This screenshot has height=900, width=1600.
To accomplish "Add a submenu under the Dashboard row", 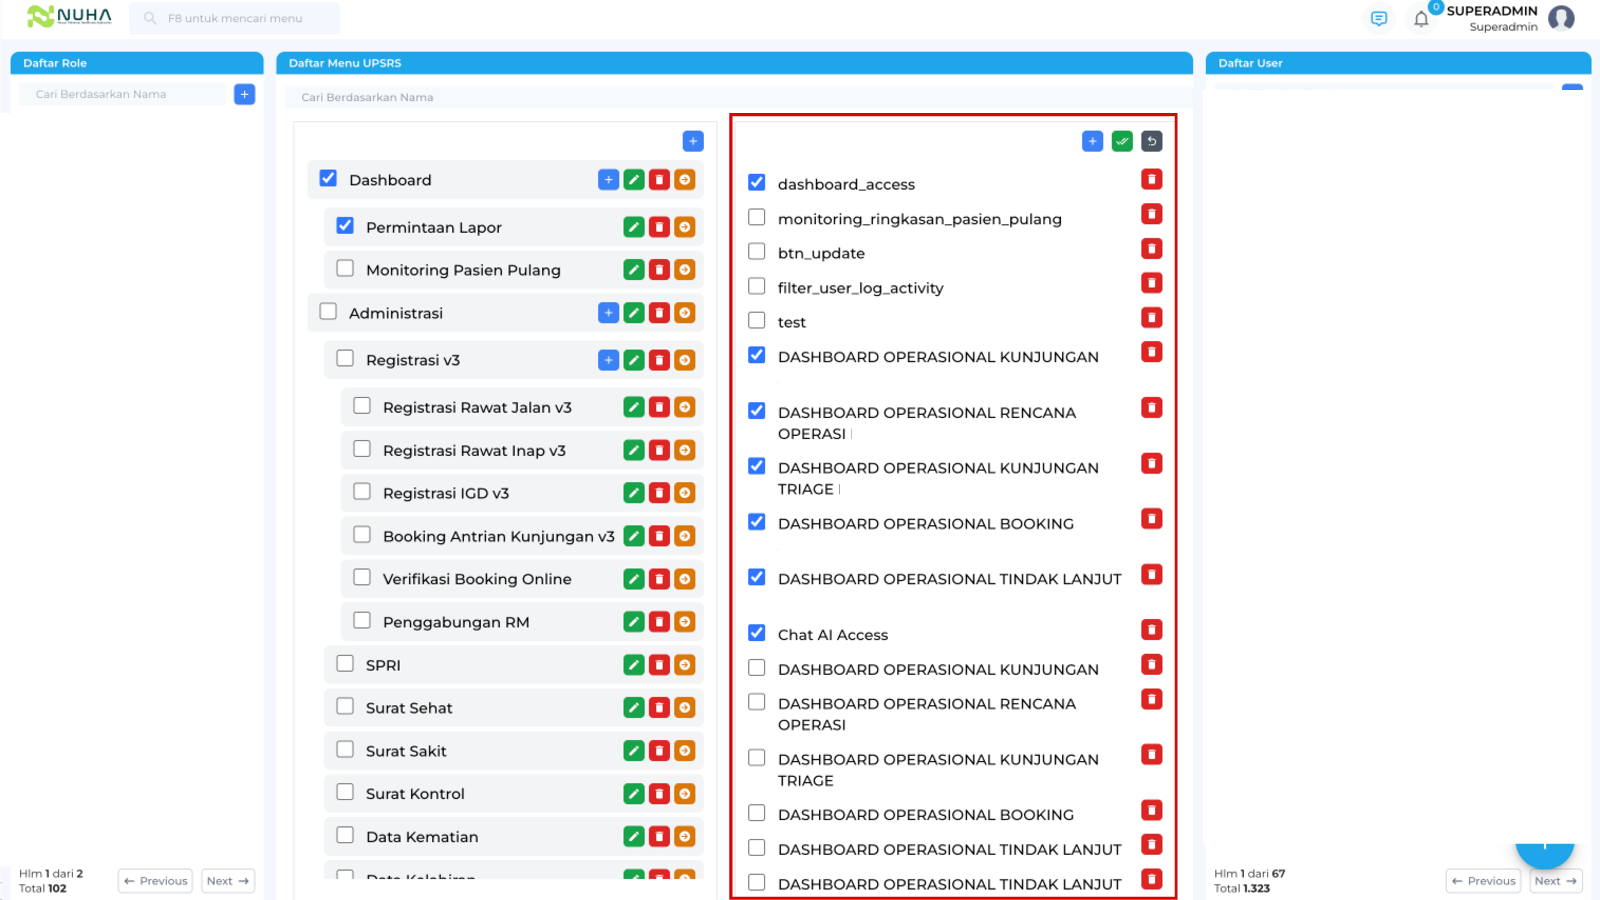I will point(608,180).
